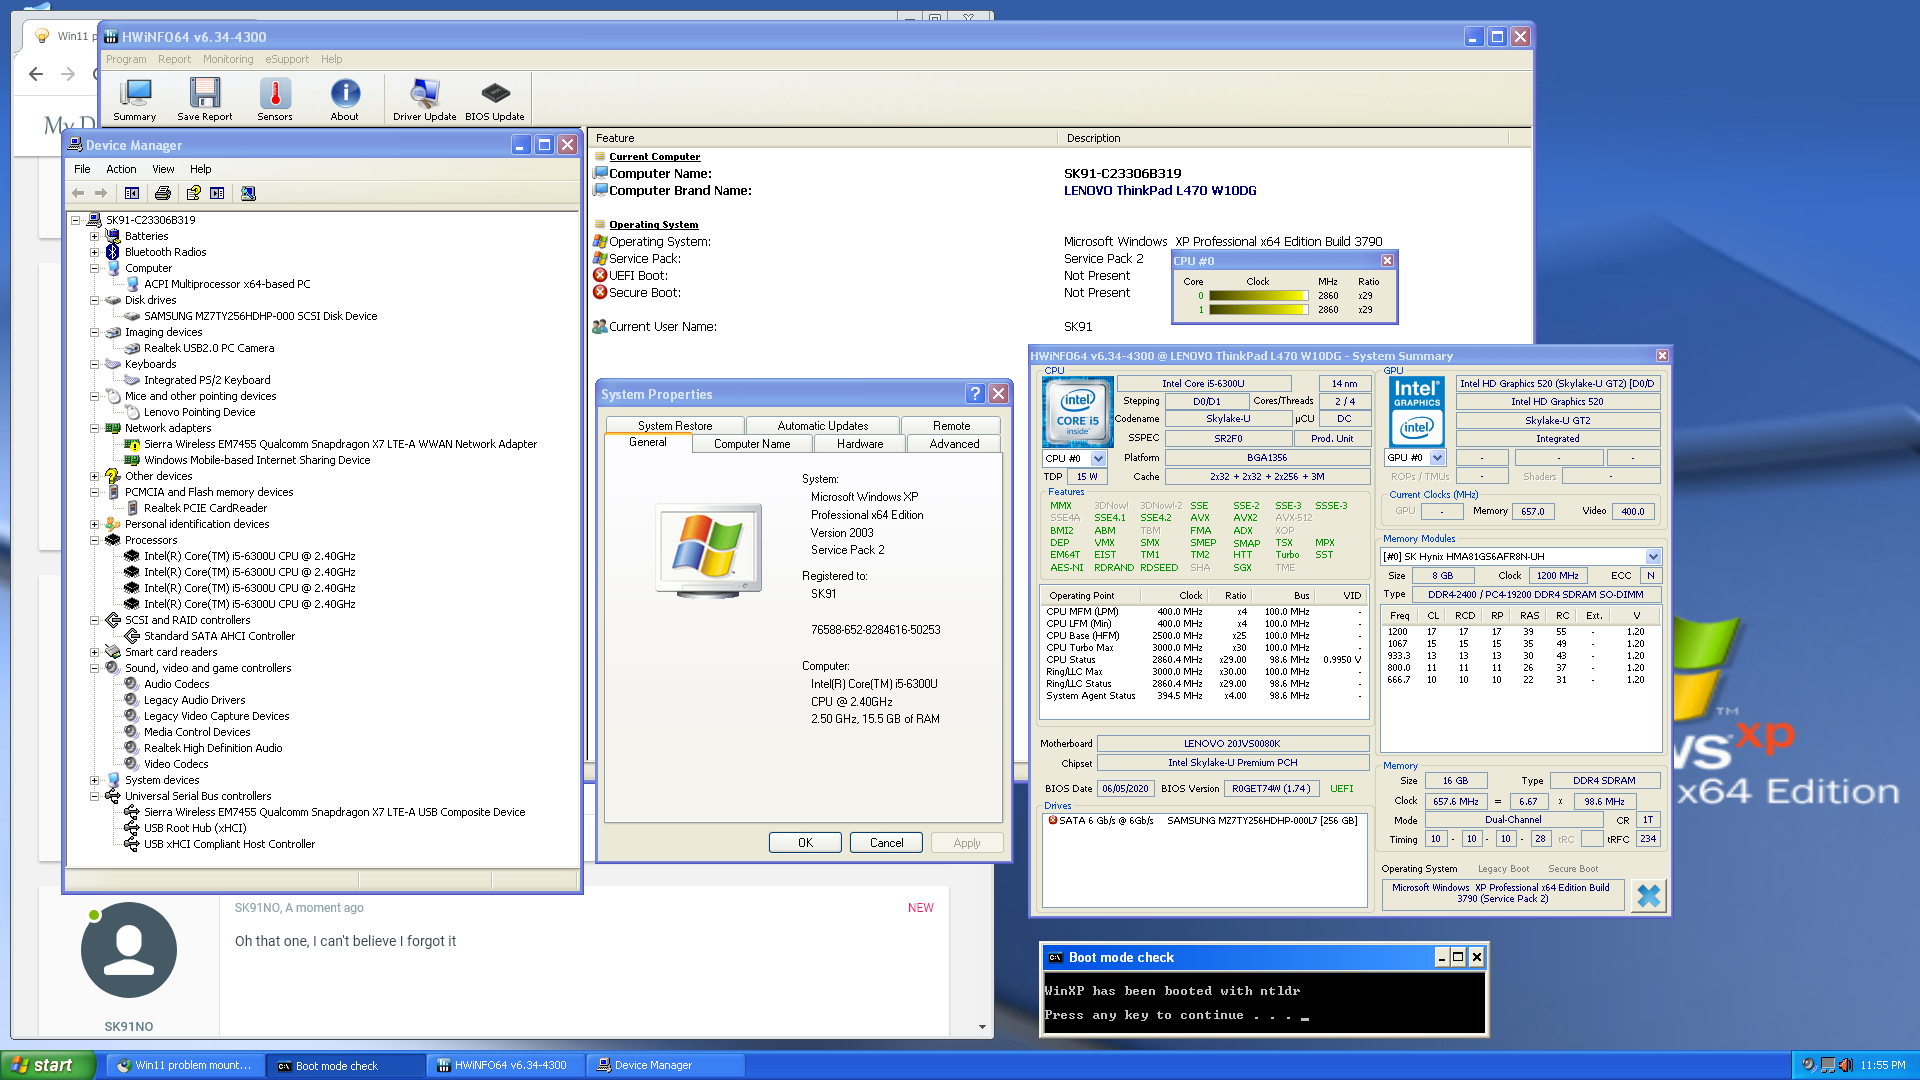This screenshot has height=1080, width=1920.
Task: Click the Intel Core i5 logo
Action: point(1077,412)
